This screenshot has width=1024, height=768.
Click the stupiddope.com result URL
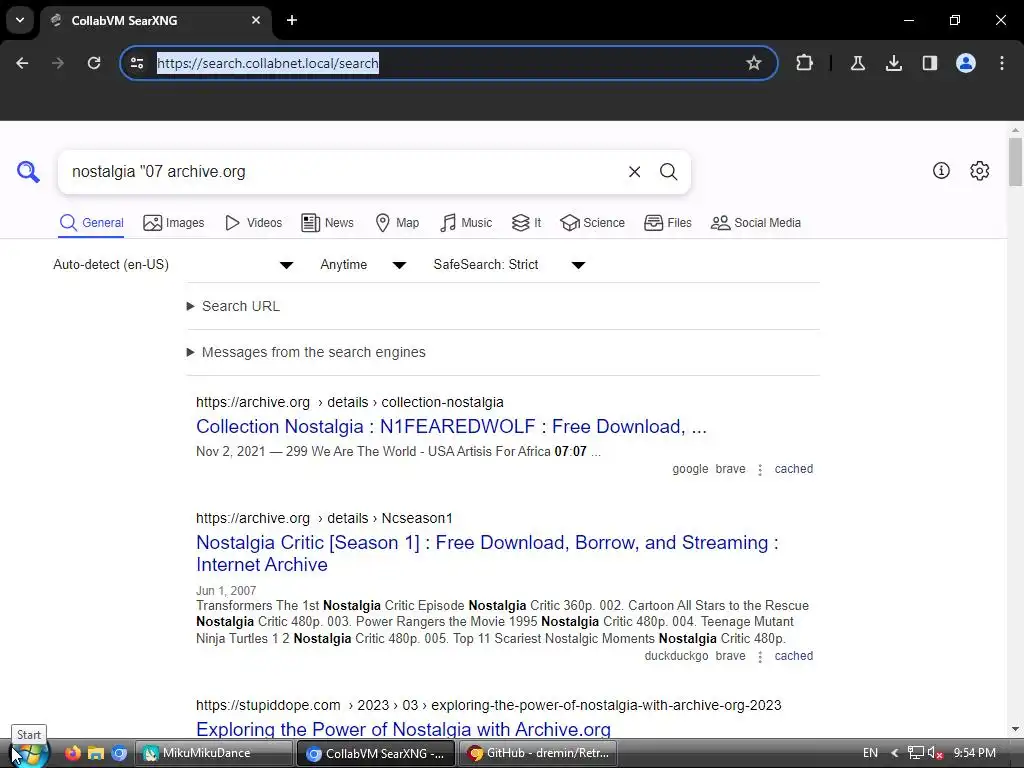click(488, 705)
